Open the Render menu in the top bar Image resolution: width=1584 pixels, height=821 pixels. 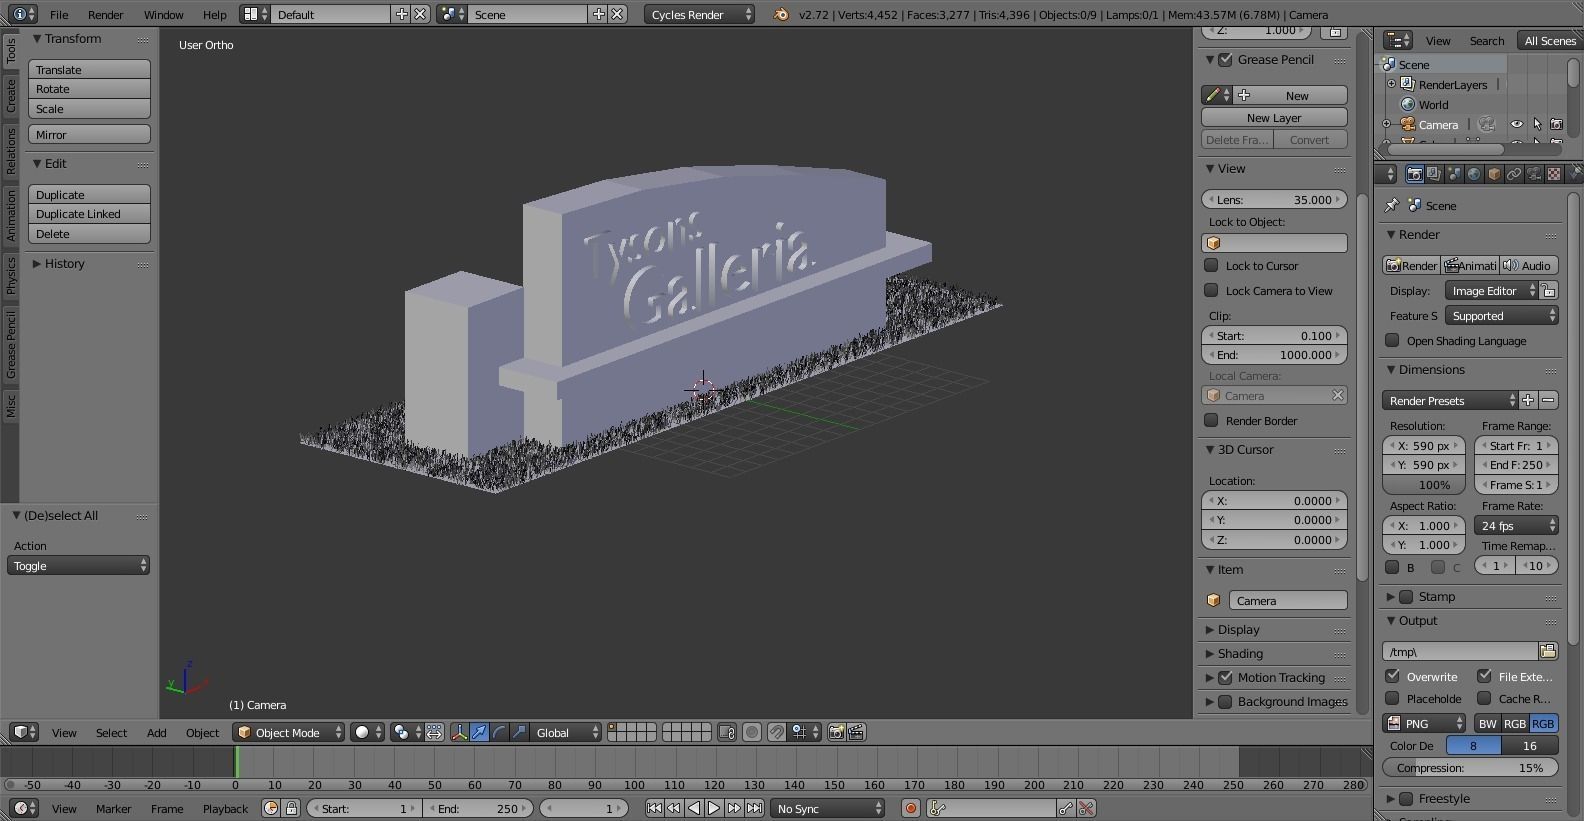point(105,14)
